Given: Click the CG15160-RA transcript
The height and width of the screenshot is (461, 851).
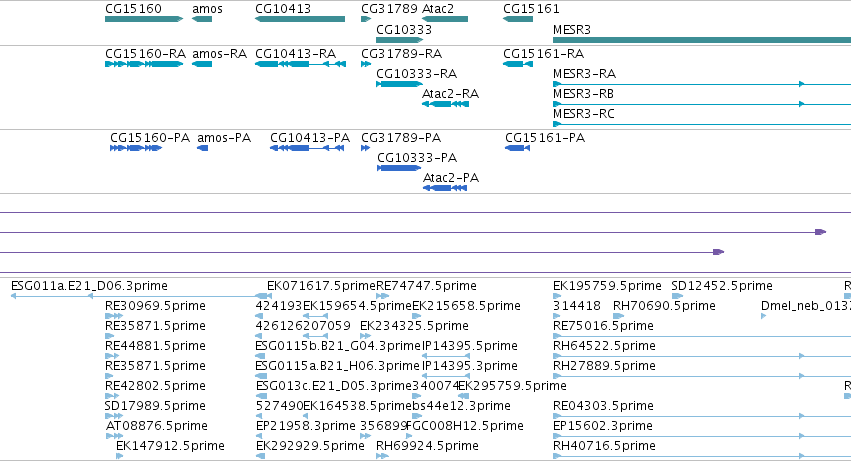Looking at the screenshot, I should tap(144, 64).
